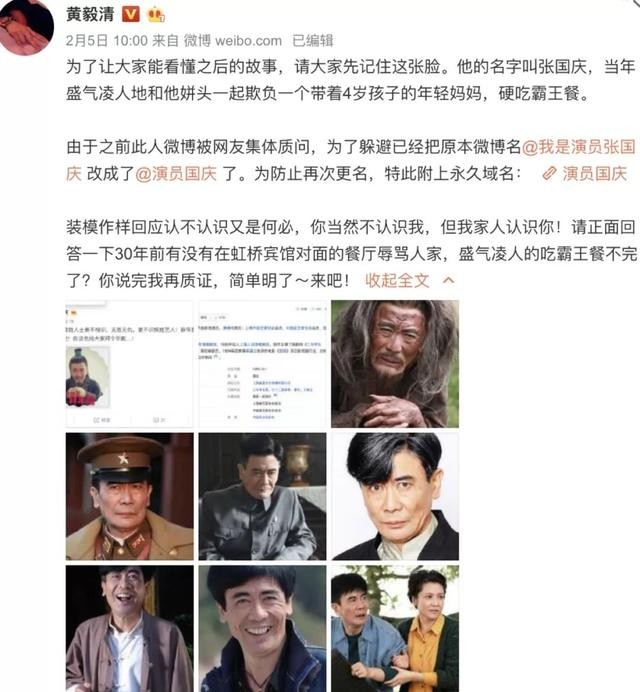Image resolution: width=640 pixels, height=692 pixels.
Task: Collapse post using the upward chevron
Action: click(x=448, y=280)
